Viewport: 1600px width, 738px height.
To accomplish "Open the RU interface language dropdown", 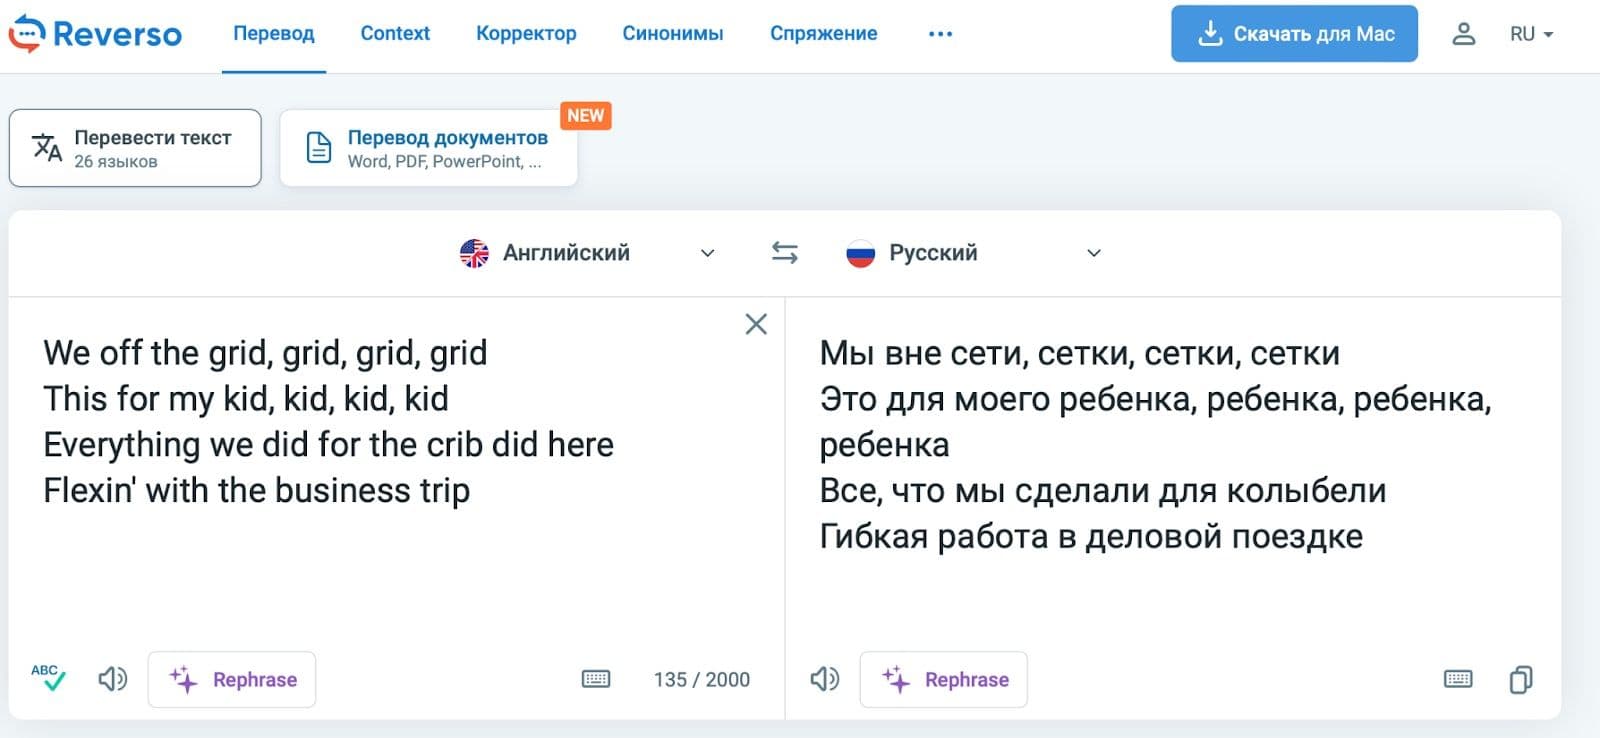I will tap(1531, 34).
